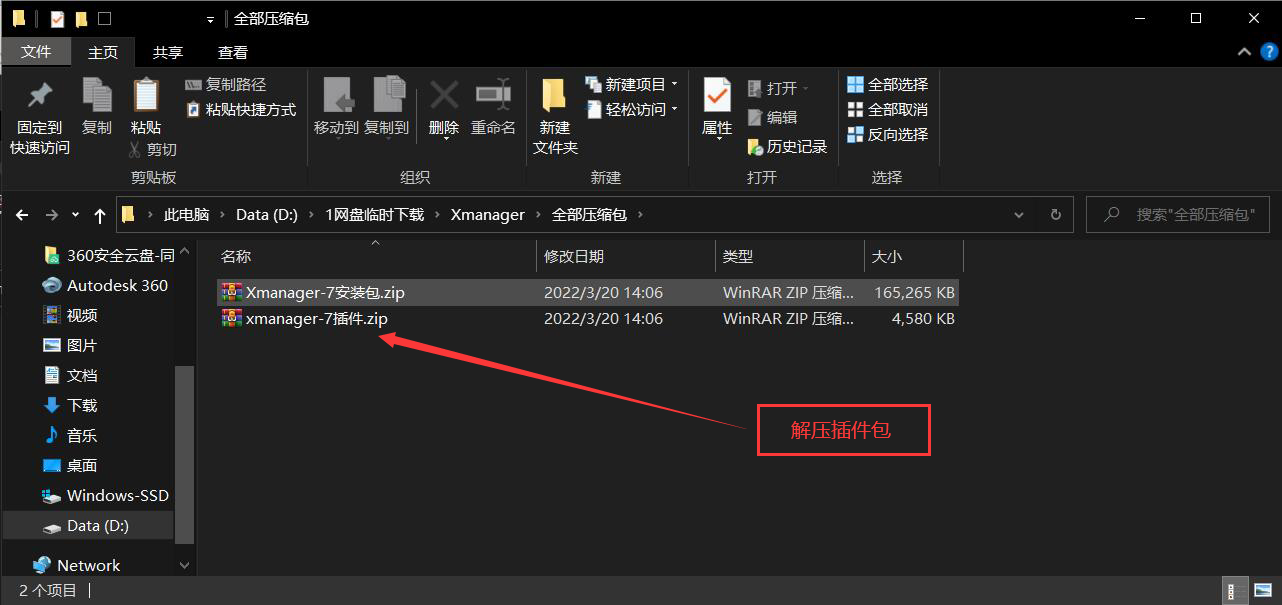Switch to the Home (主页) tab

(x=103, y=53)
